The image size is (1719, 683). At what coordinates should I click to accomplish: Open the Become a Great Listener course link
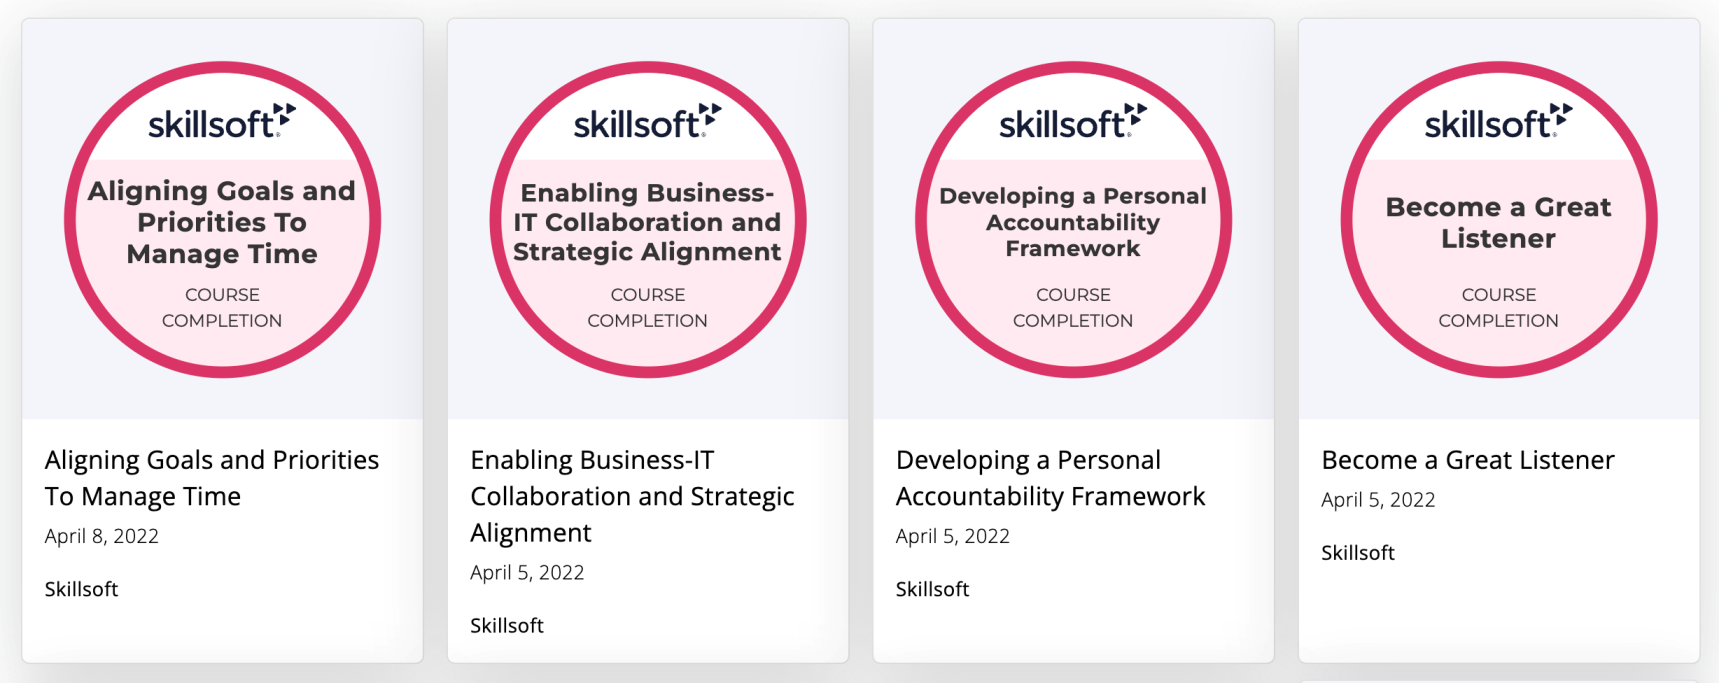(1468, 460)
